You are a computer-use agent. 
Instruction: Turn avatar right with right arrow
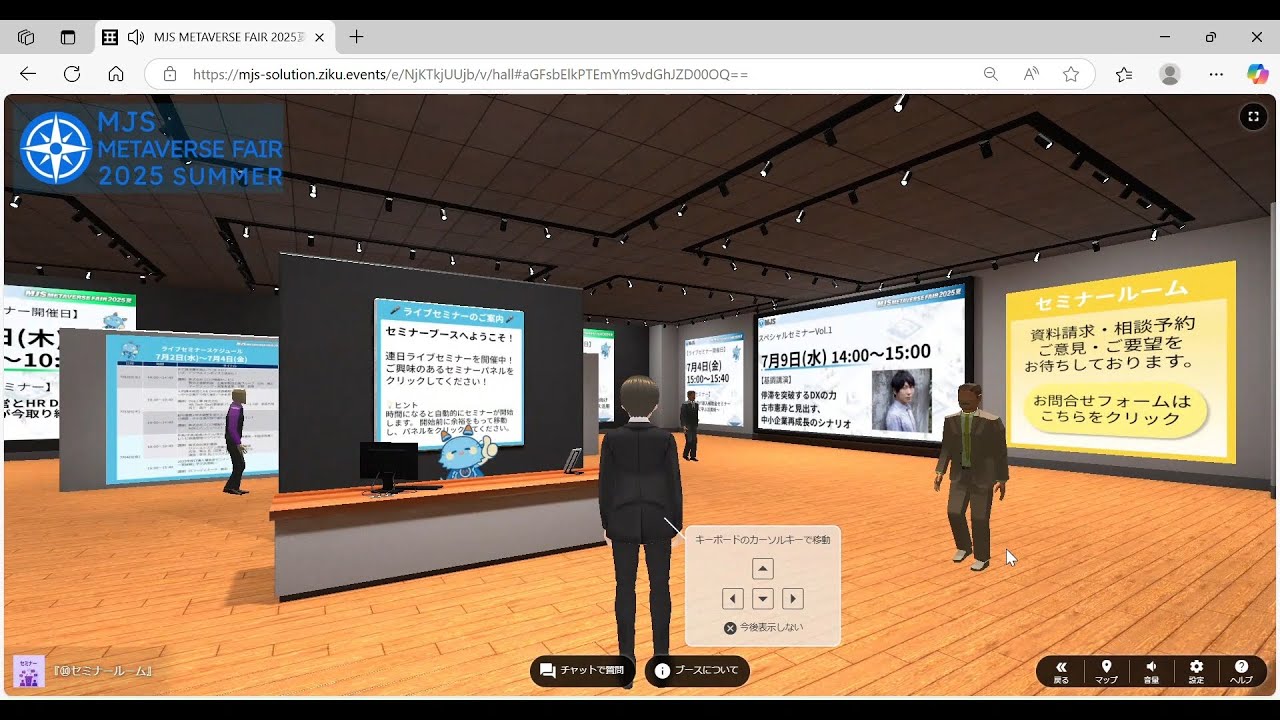coord(793,599)
